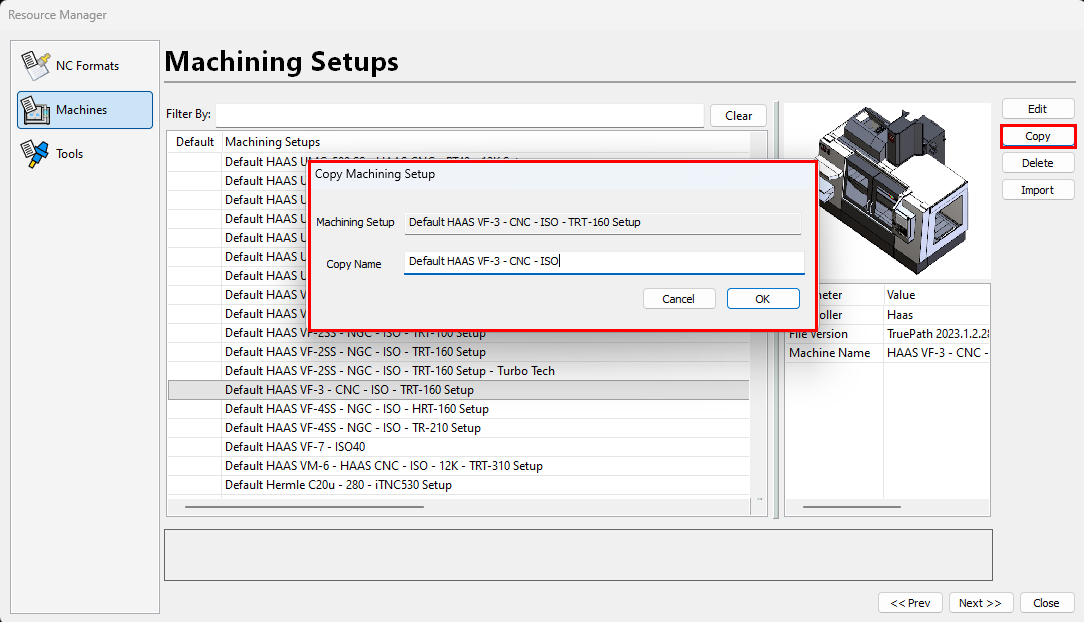1084x622 pixels.
Task: Focus the Copy Name input field
Action: (x=604, y=262)
